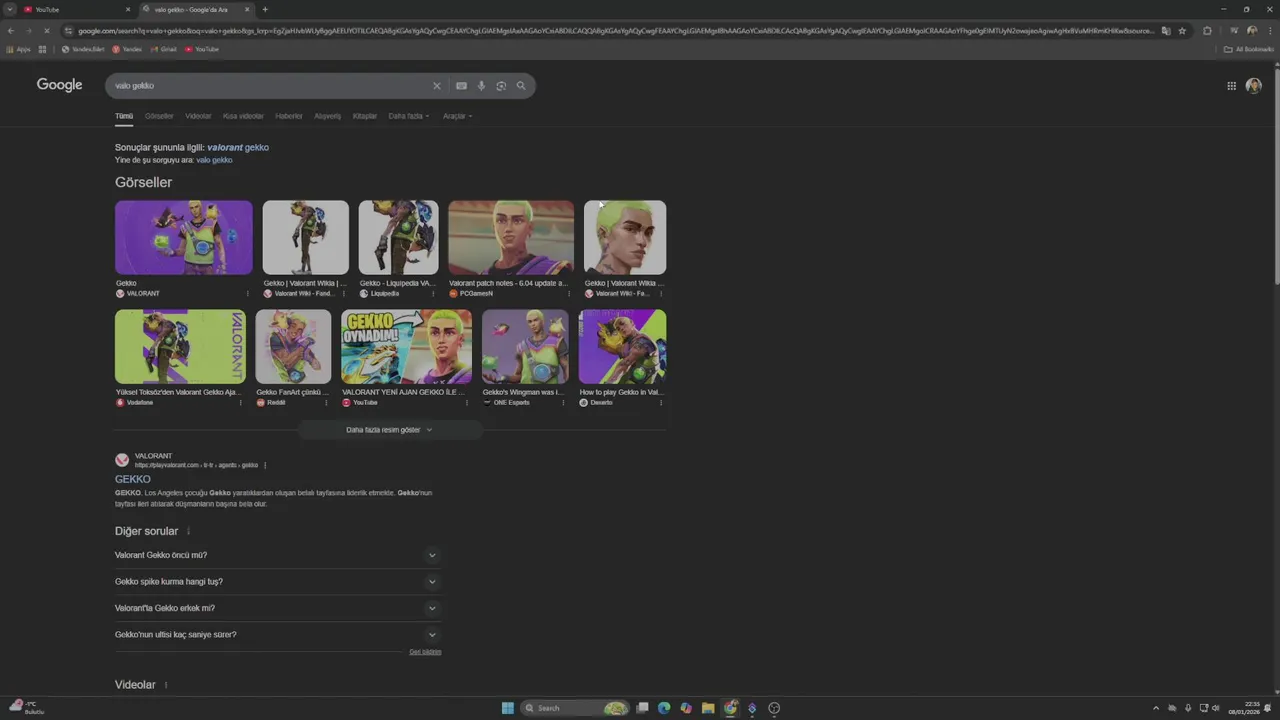
Task: Start voice search with the microphone
Action: [481, 86]
